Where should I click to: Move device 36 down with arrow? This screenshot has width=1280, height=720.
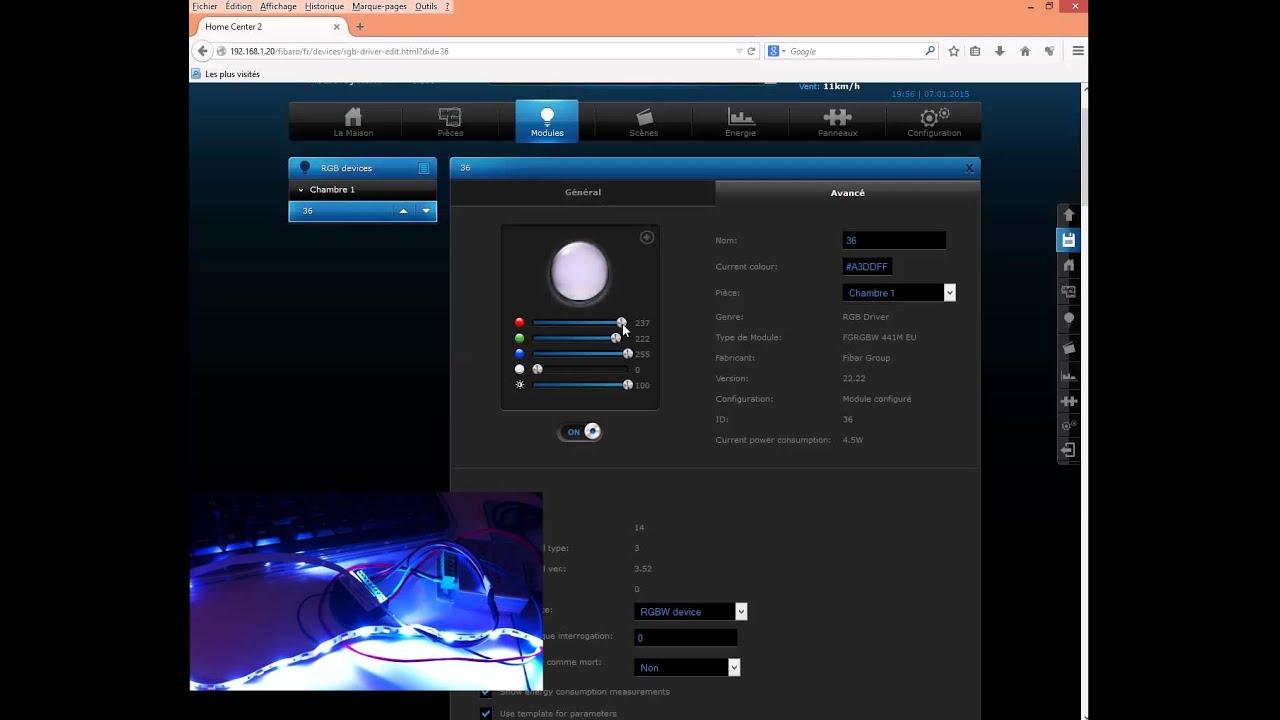click(x=426, y=211)
